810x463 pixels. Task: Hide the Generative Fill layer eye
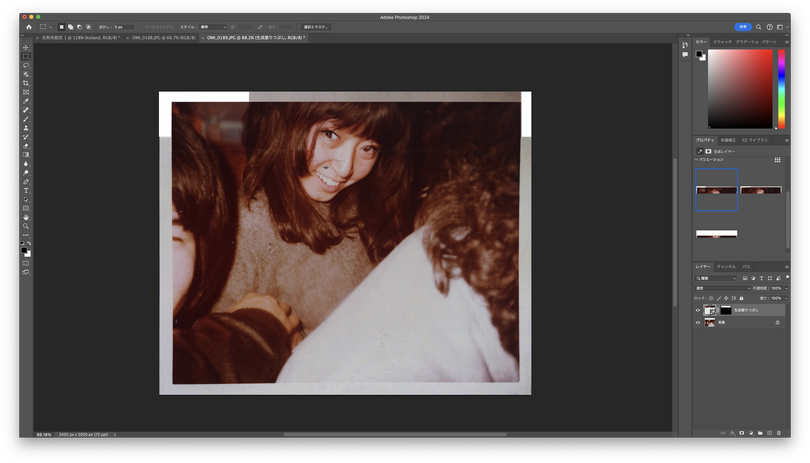pos(698,310)
